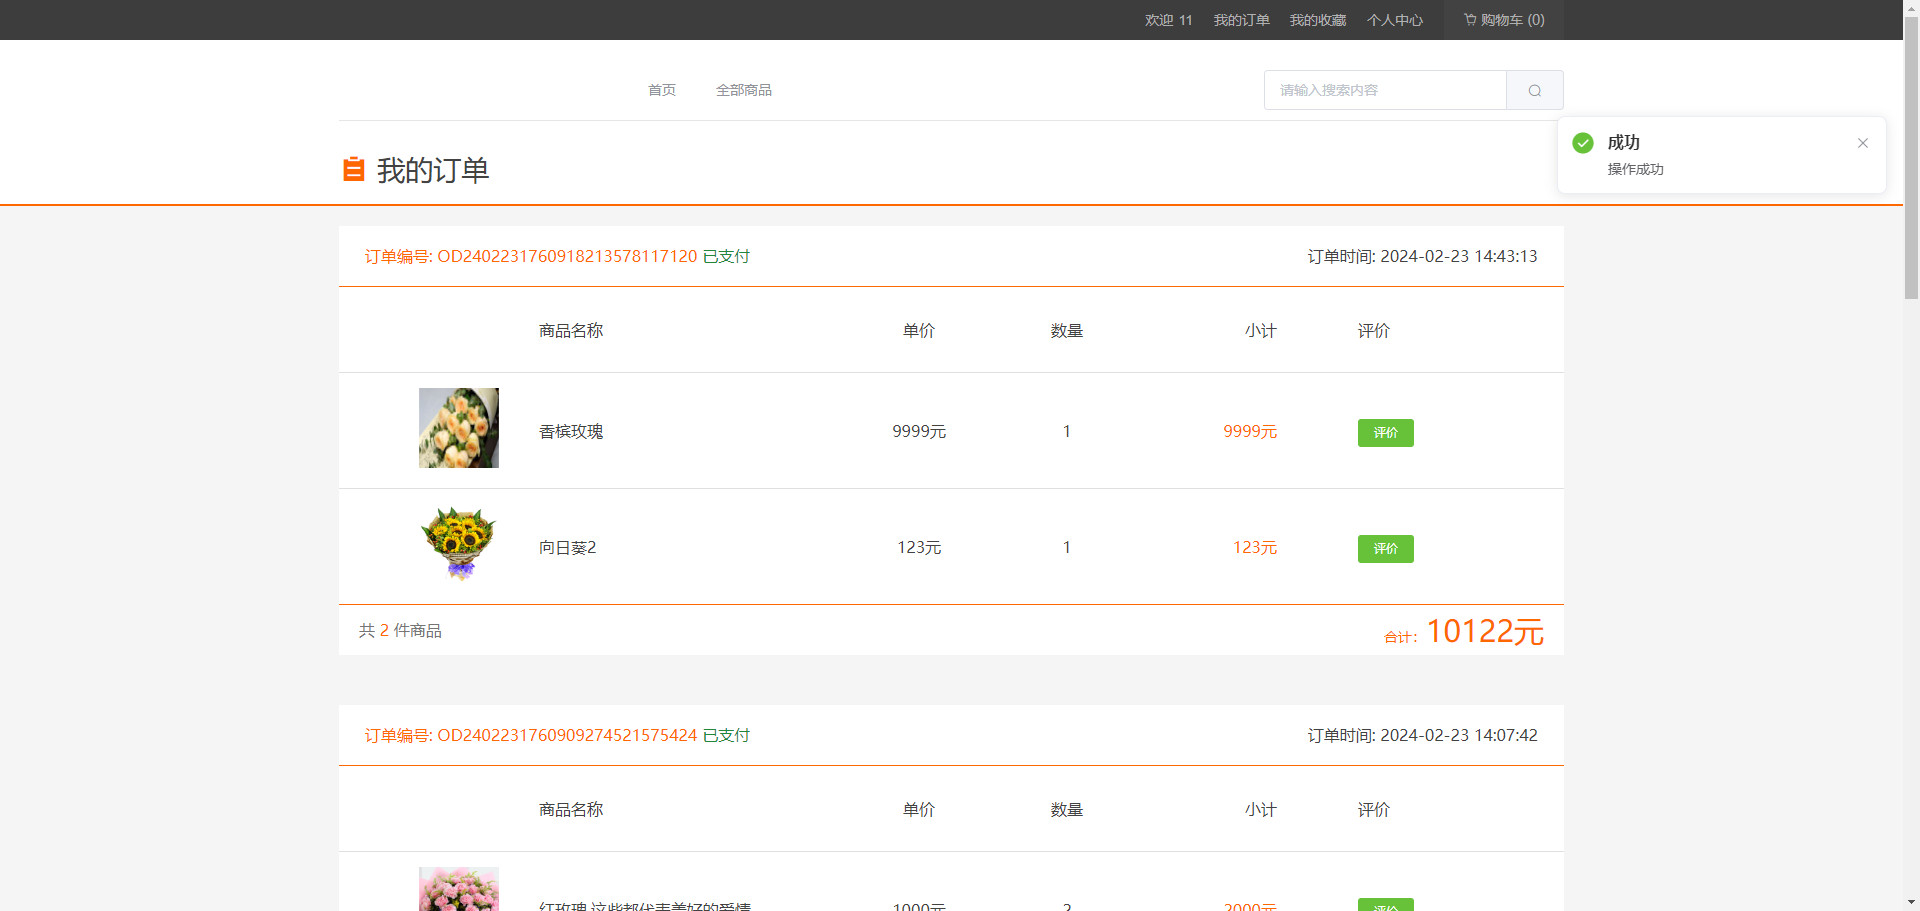
Task: Go to 首页 home page
Action: tap(661, 90)
